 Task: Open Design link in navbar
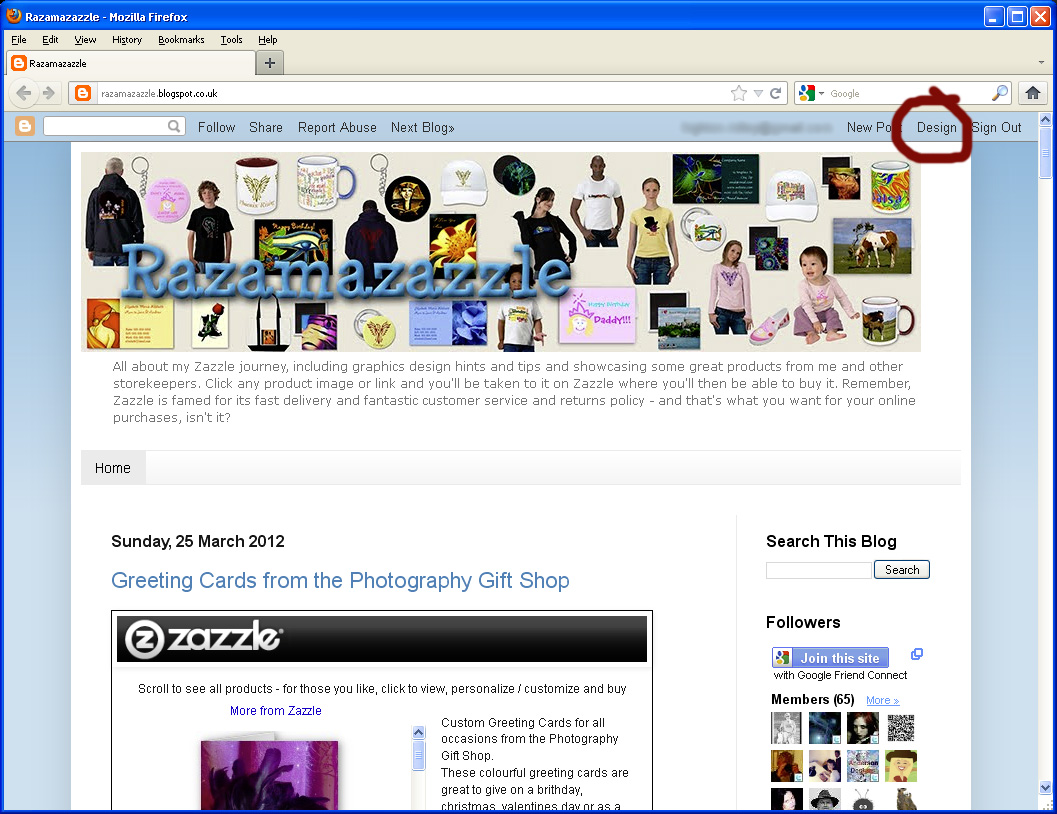(936, 127)
